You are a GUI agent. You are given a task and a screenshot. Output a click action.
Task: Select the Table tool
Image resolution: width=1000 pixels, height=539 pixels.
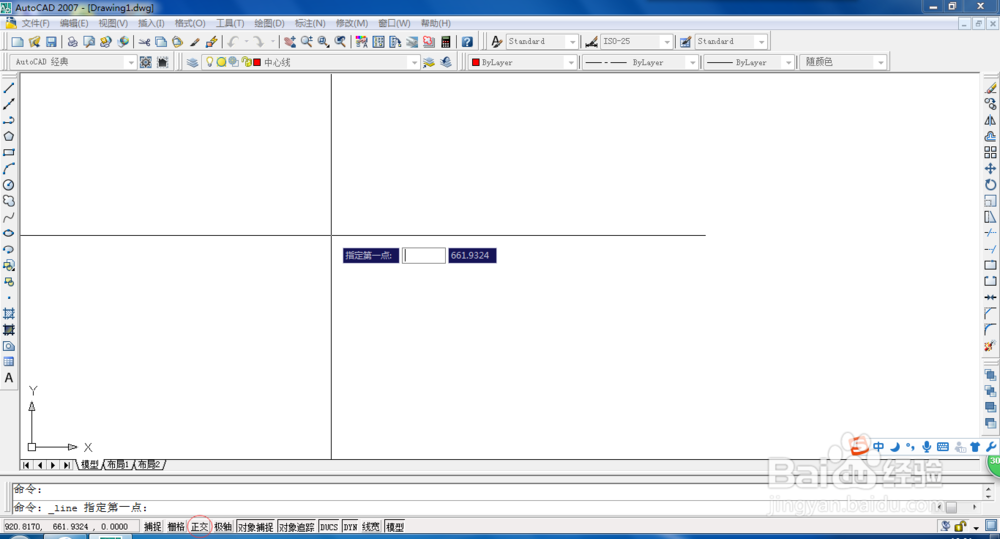click(x=9, y=362)
